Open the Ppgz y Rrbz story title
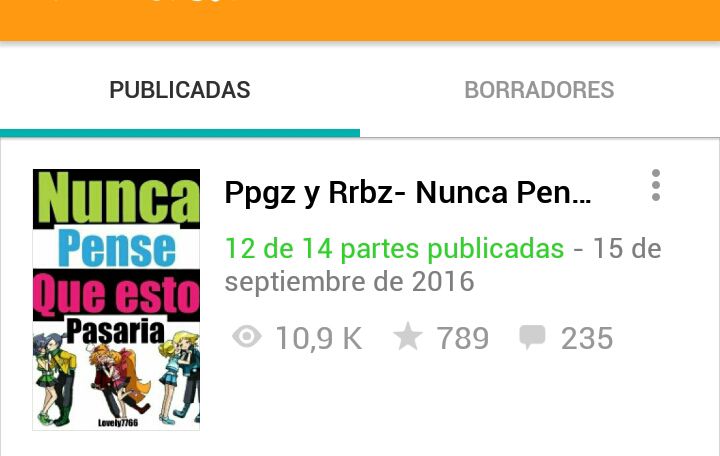720x456 pixels. coord(408,192)
